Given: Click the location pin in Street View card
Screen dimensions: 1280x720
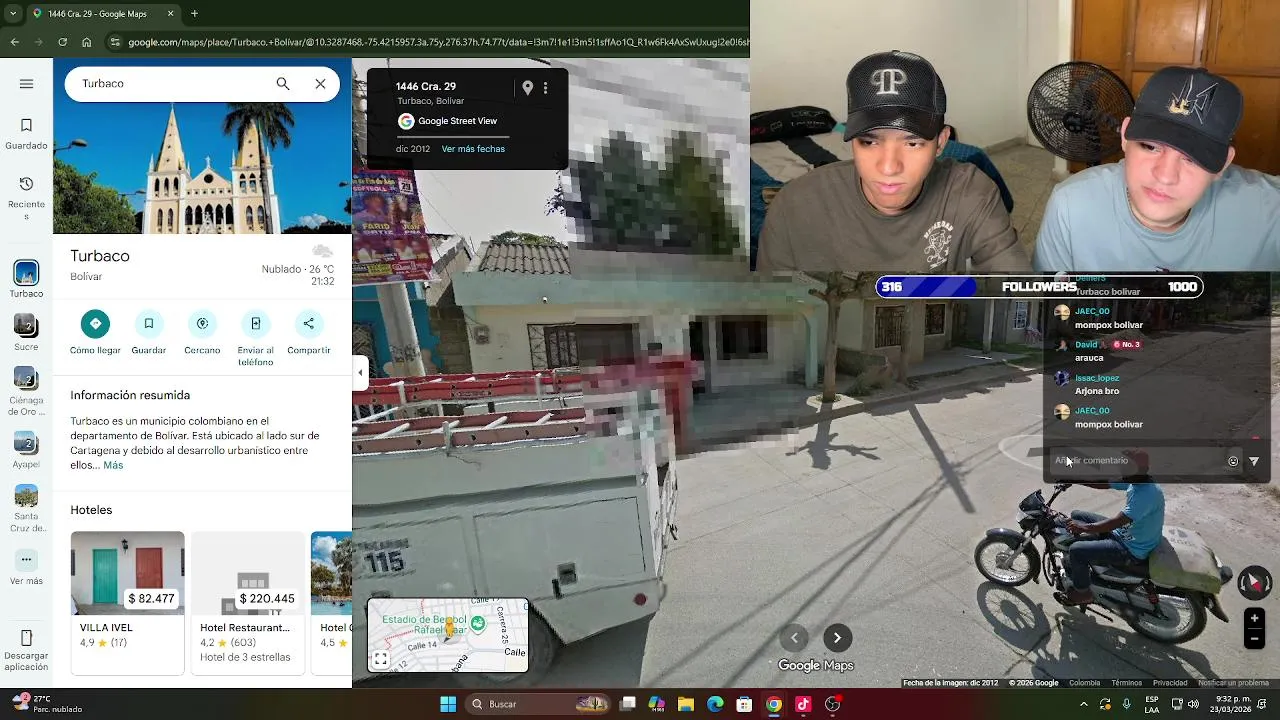Looking at the screenshot, I should coord(528,88).
